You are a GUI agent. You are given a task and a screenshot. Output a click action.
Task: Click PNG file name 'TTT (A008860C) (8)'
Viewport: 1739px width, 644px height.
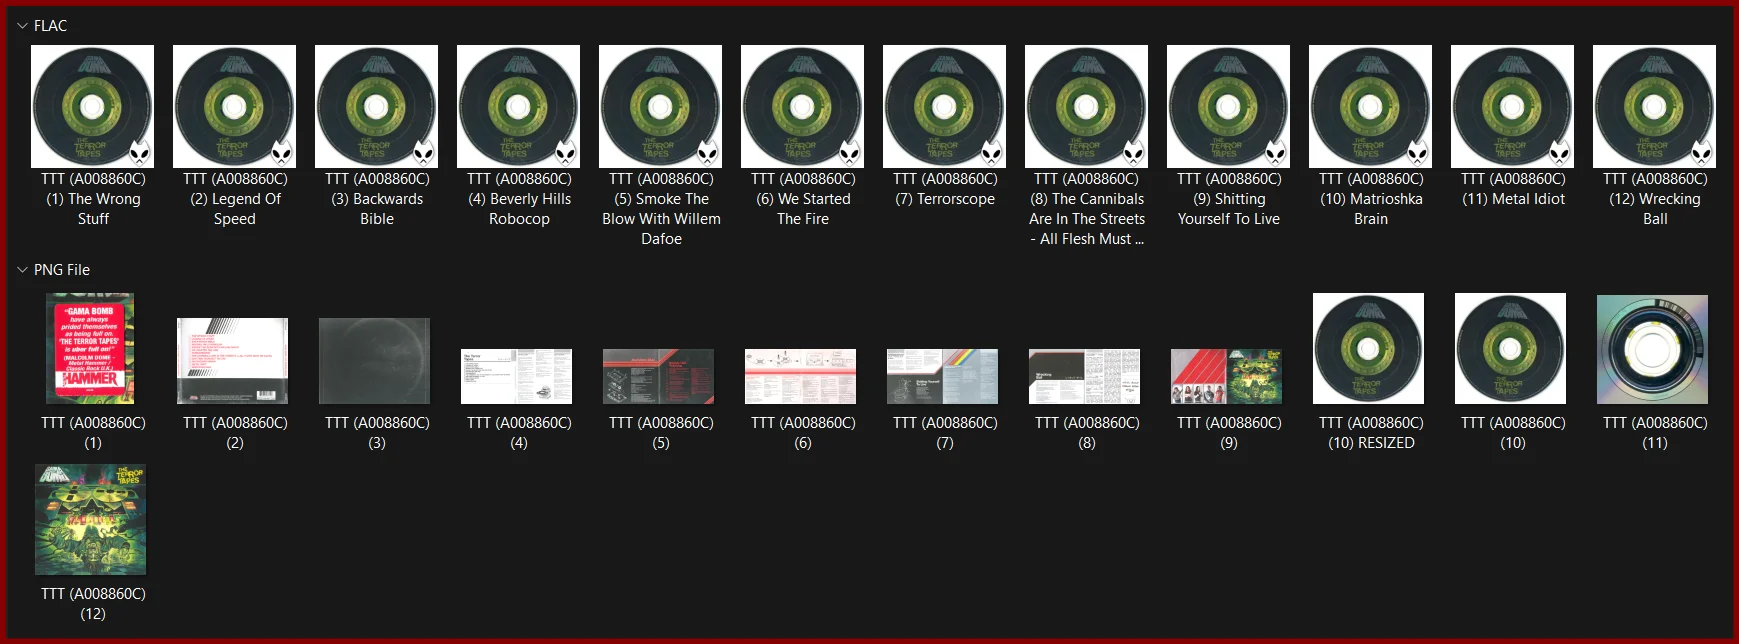1087,433
